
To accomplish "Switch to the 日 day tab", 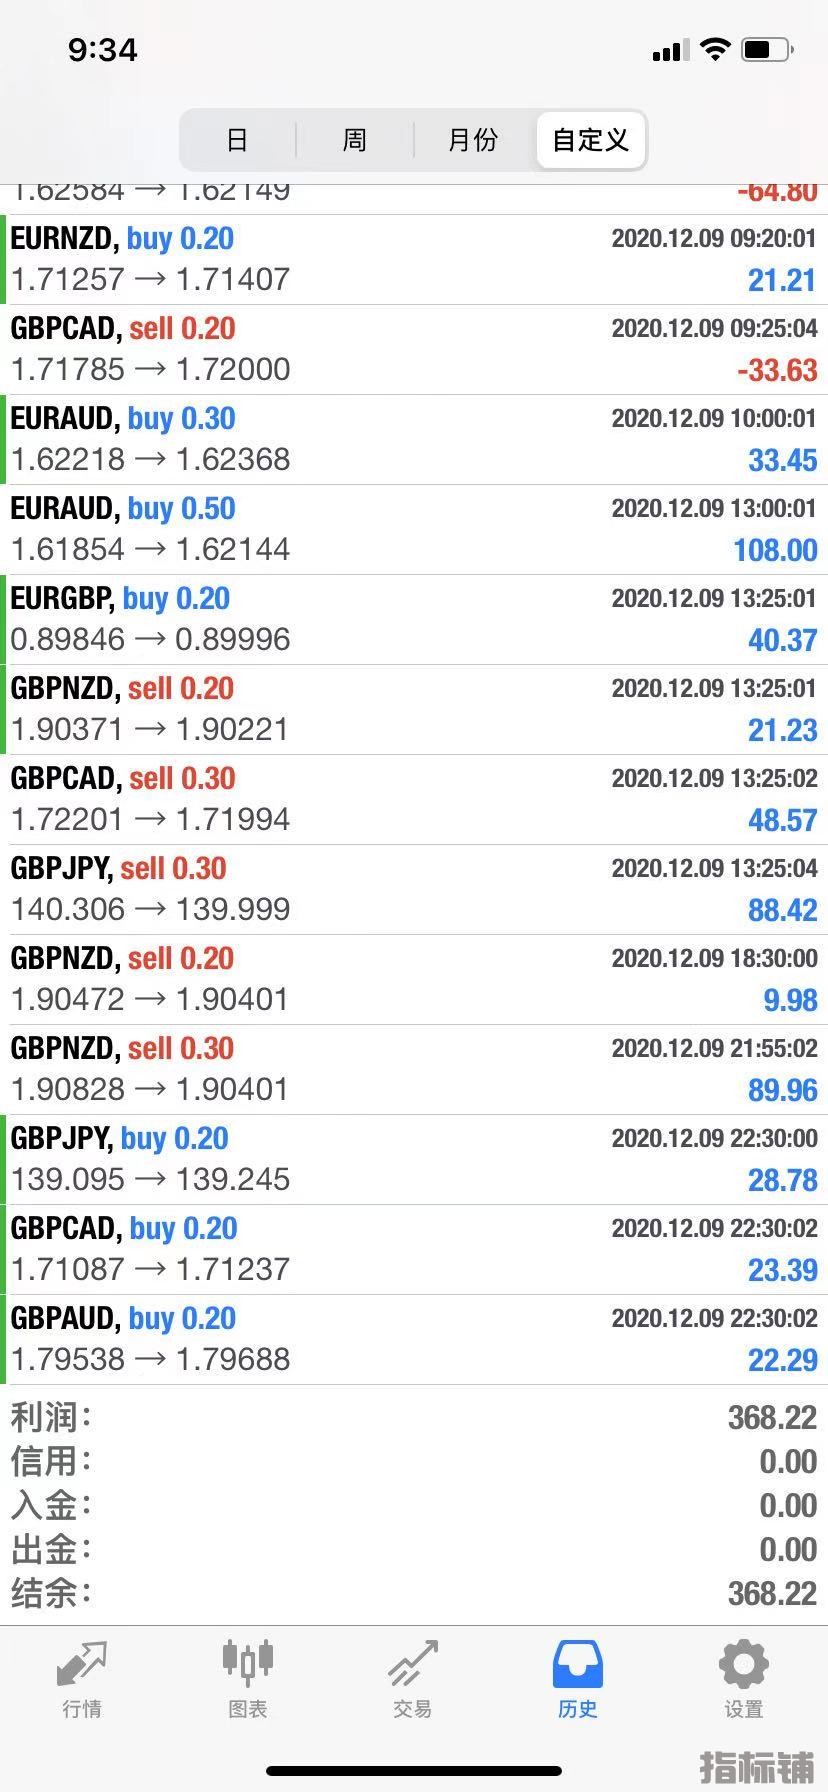I will point(237,140).
